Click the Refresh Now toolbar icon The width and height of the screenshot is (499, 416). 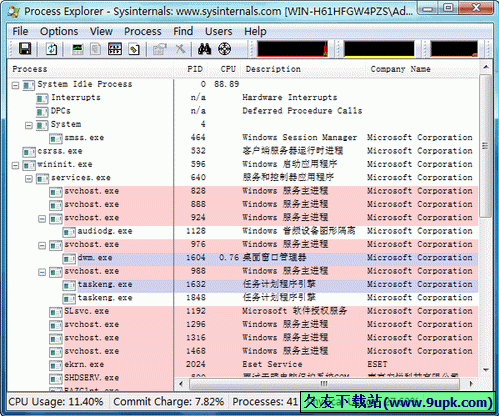coord(52,49)
